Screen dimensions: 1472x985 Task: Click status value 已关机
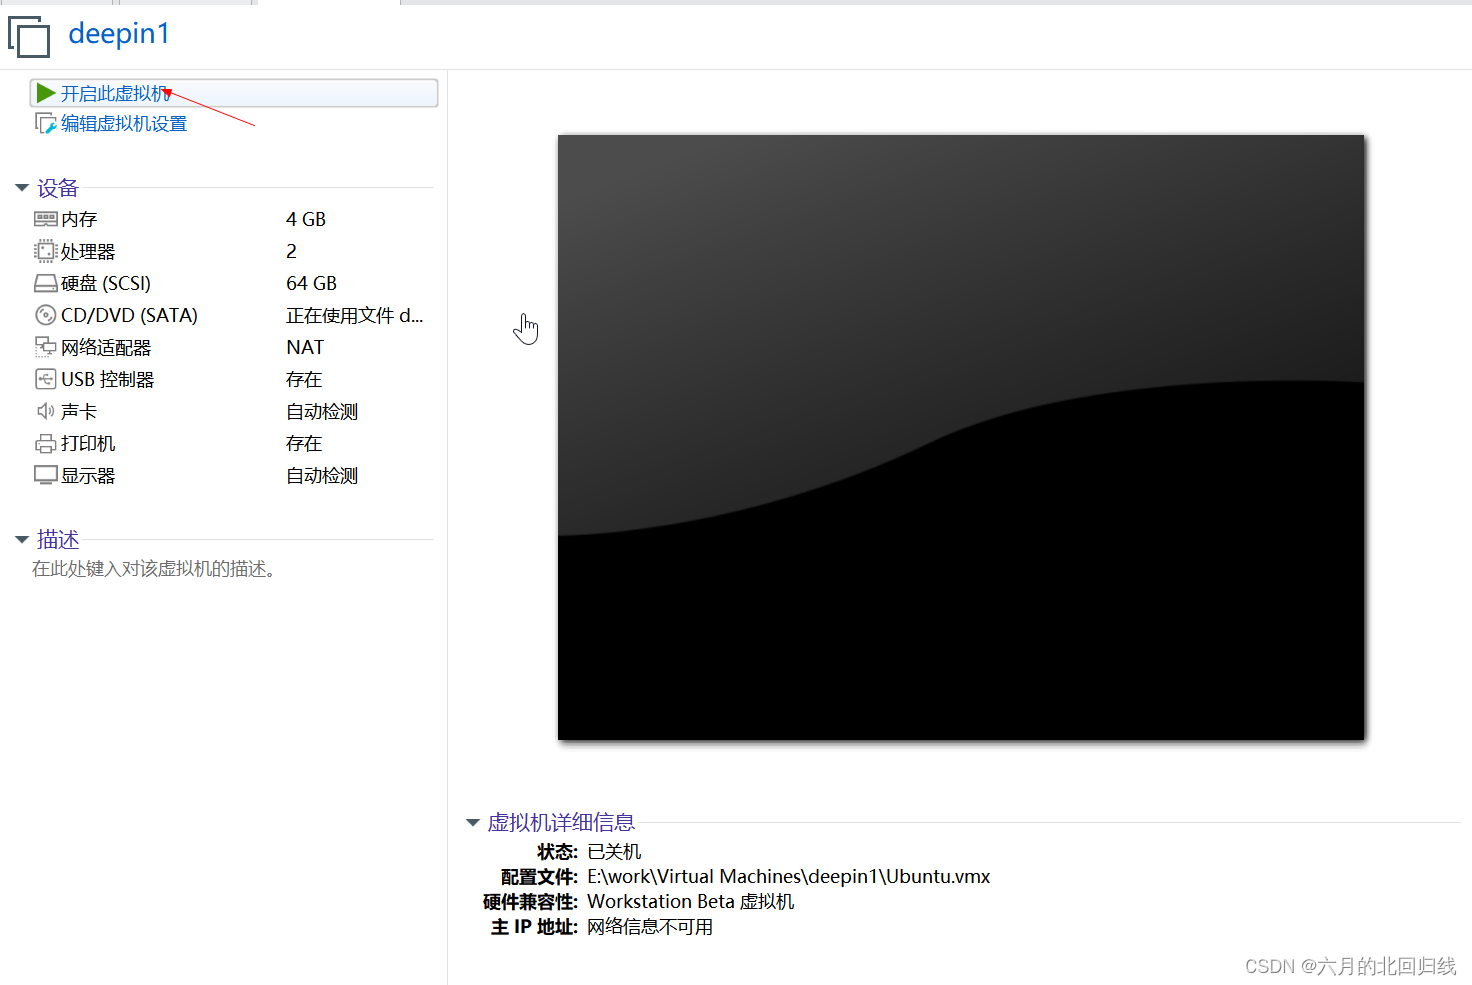614,852
